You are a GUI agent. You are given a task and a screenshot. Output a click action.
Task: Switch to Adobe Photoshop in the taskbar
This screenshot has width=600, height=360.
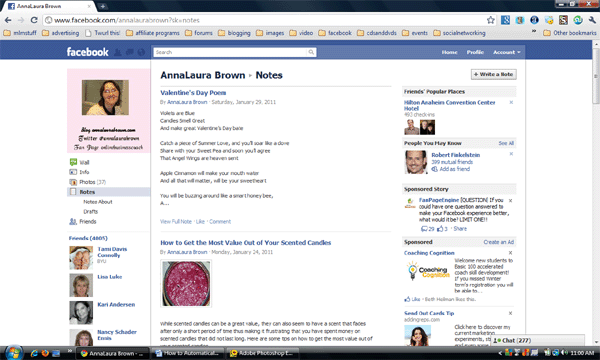[x=262, y=353]
